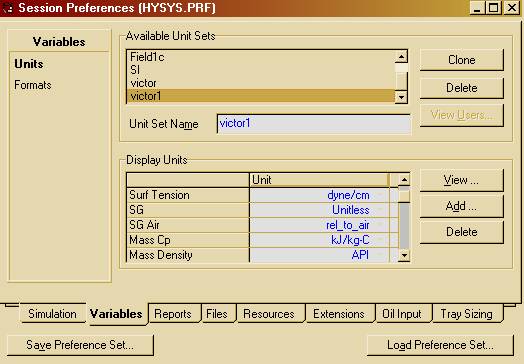Open Unitless unit for SG
524x364 pixels.
pos(319,210)
